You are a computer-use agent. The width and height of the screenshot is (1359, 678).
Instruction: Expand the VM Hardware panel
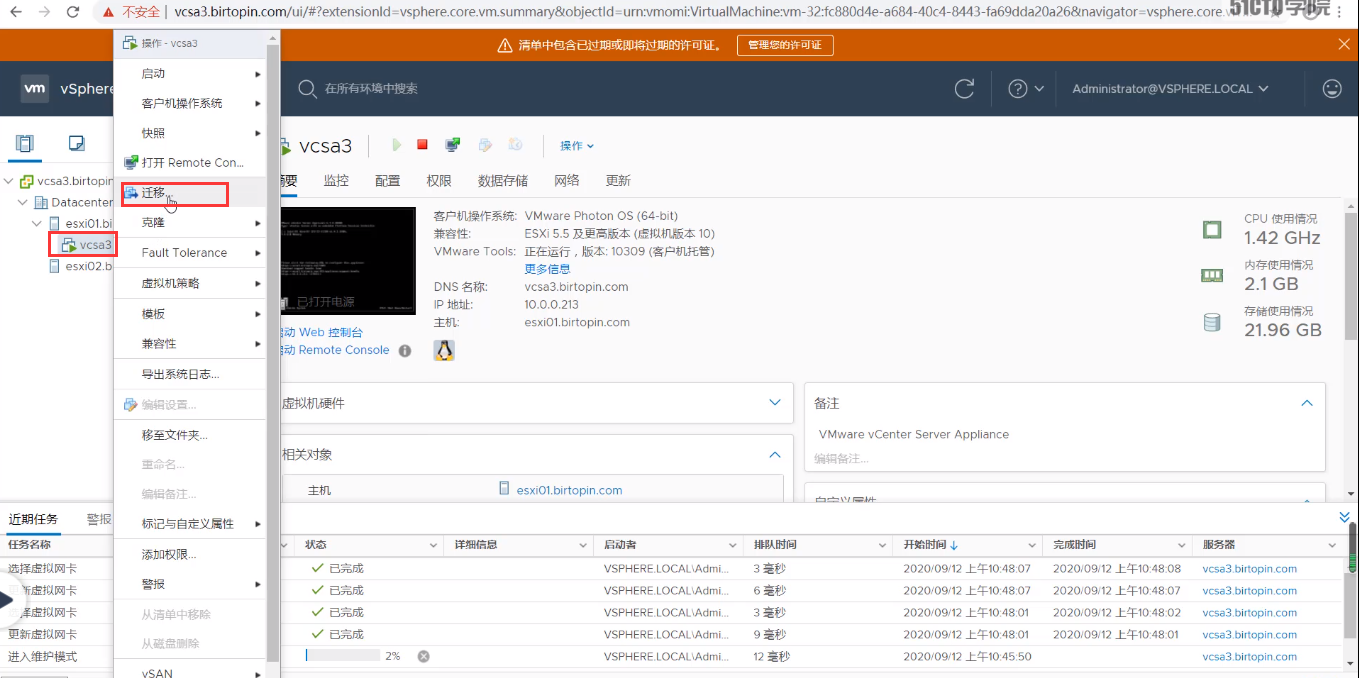775,403
